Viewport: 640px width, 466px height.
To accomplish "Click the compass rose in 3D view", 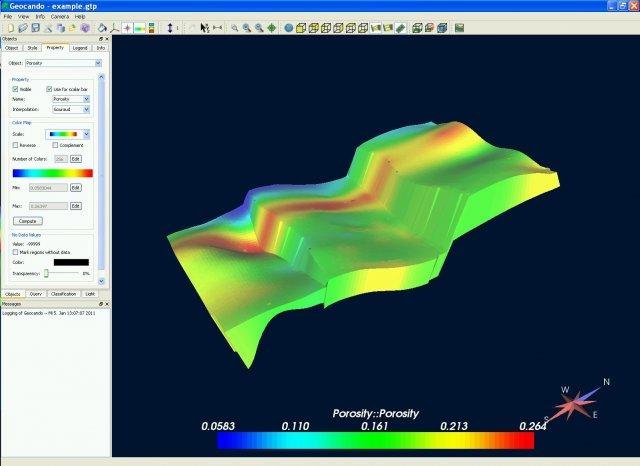I will pyautogui.click(x=576, y=404).
